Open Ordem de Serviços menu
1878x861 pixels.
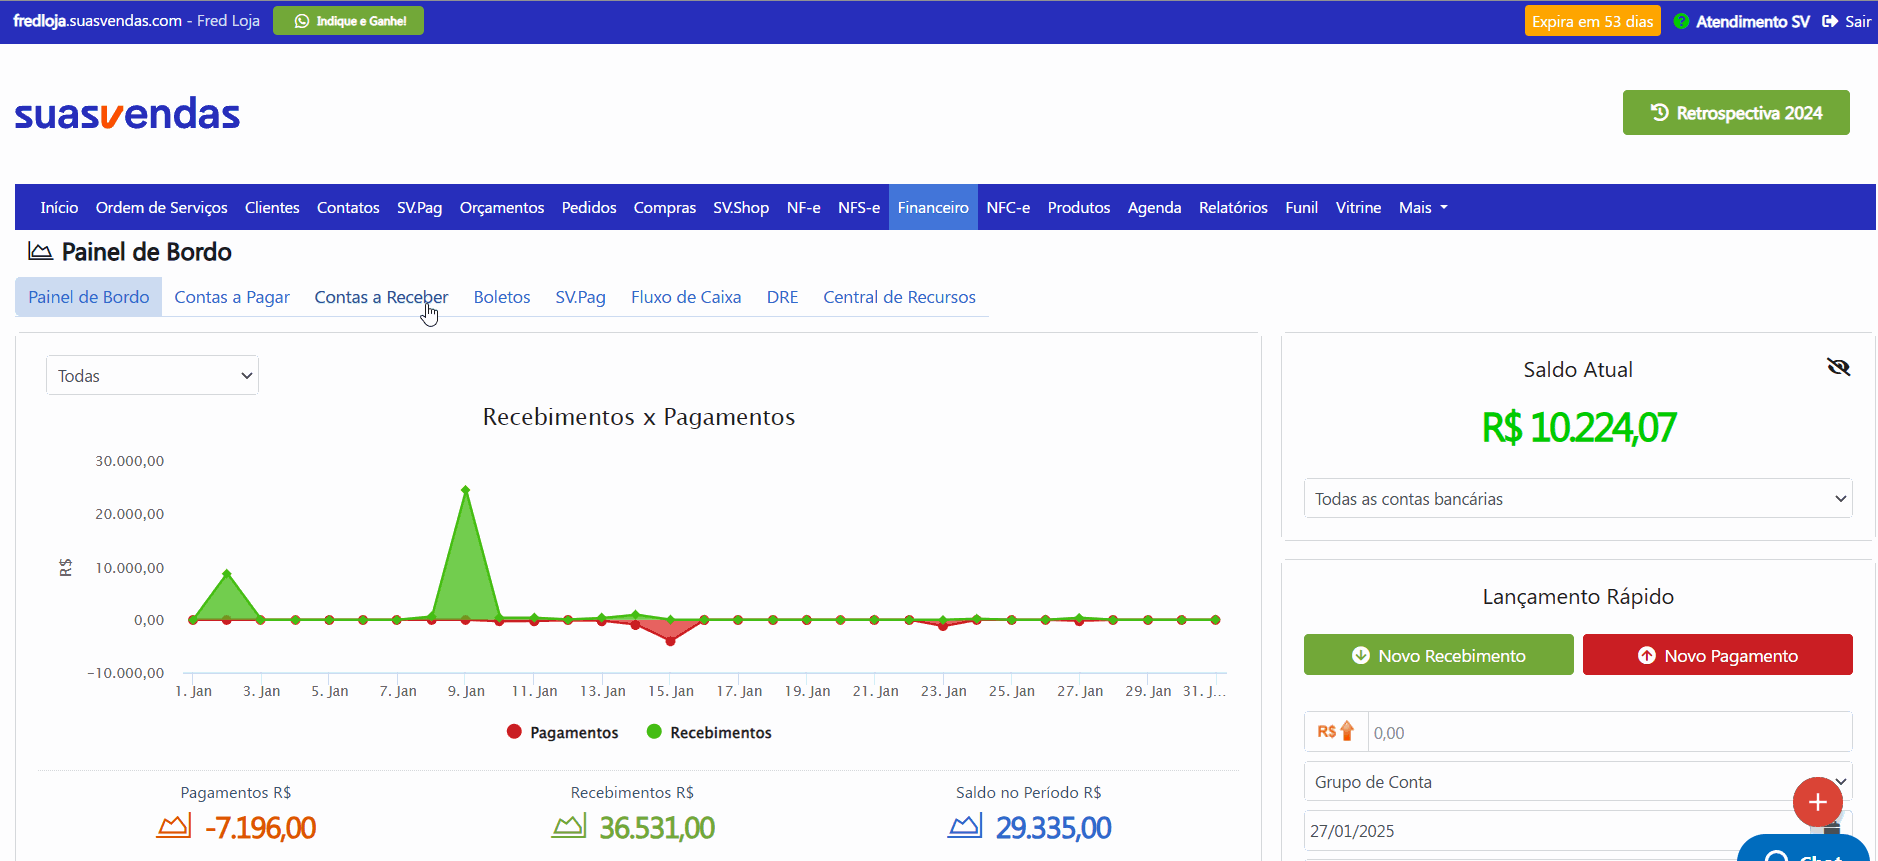pyautogui.click(x=162, y=207)
